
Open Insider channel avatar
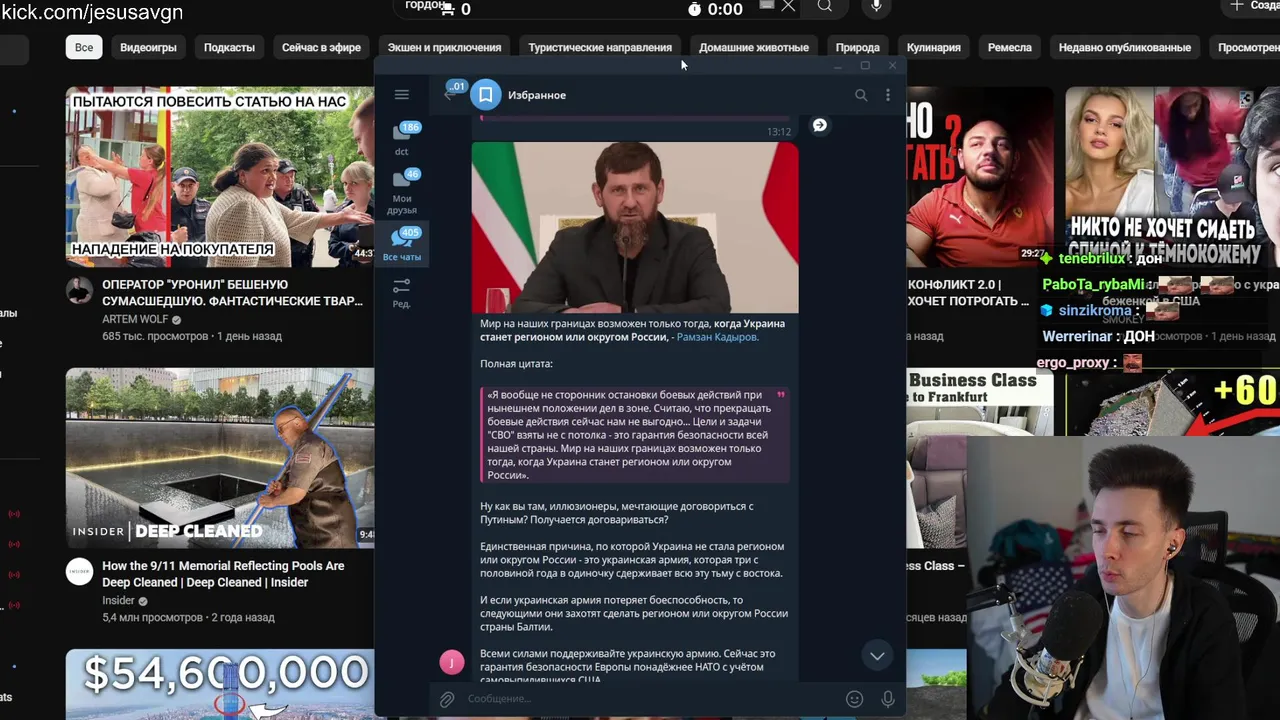79,572
